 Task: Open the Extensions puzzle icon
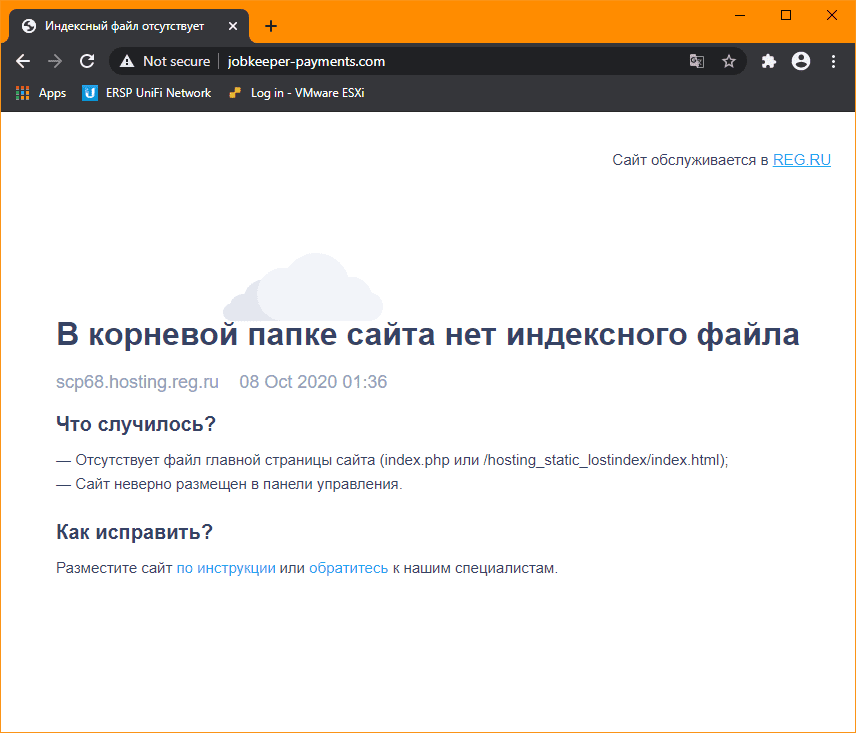tap(769, 61)
